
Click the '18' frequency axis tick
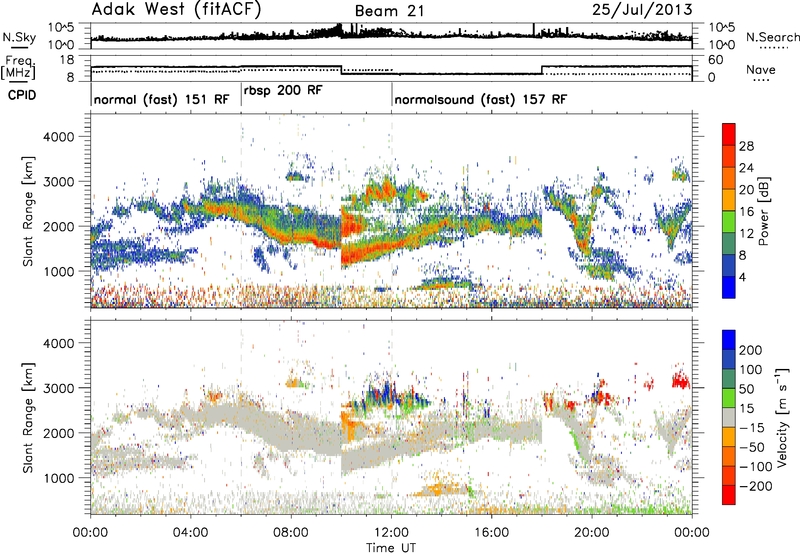[x=67, y=60]
